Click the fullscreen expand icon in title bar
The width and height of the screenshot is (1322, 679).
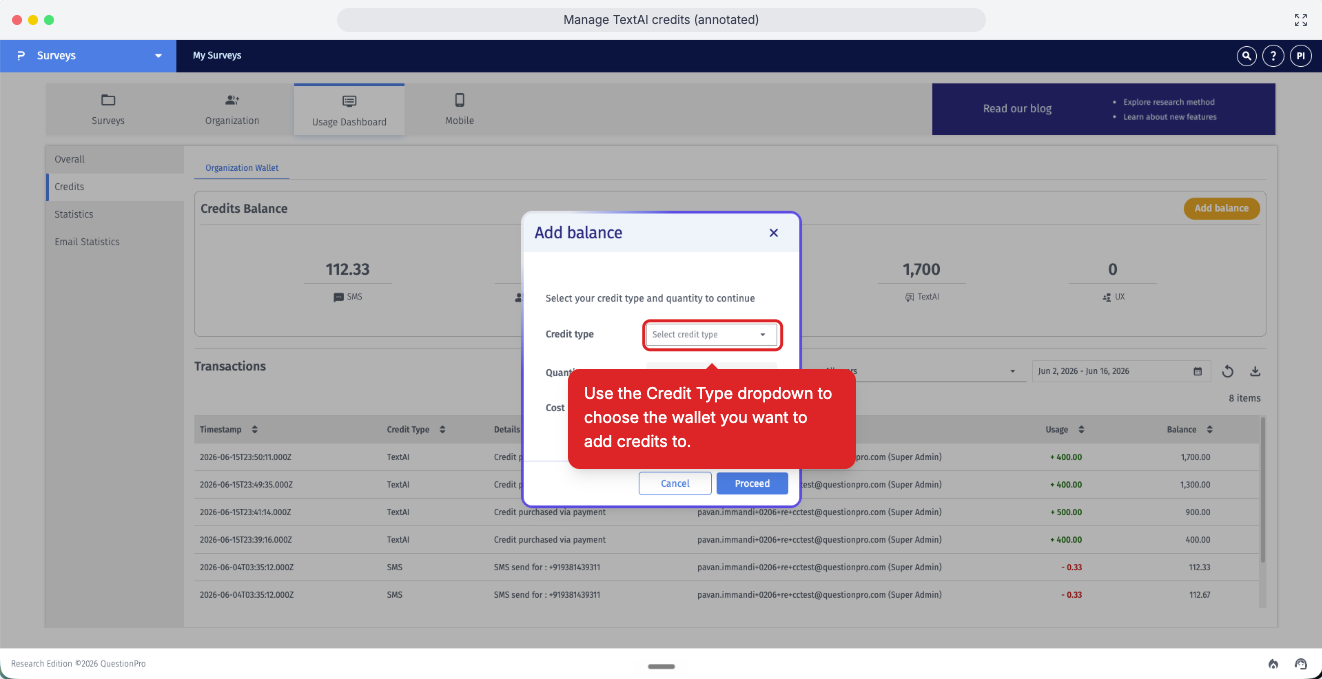coord(1301,20)
